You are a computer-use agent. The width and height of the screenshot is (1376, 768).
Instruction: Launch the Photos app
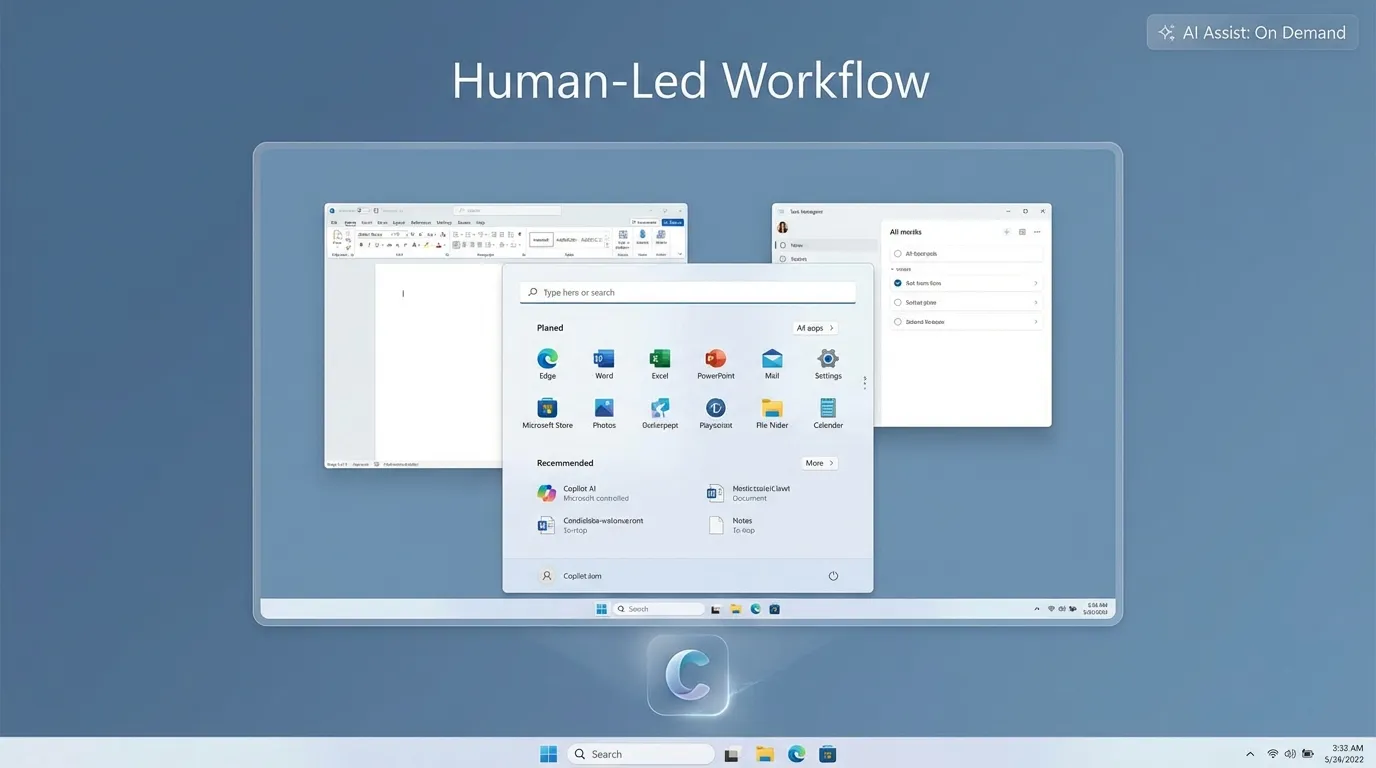click(604, 408)
